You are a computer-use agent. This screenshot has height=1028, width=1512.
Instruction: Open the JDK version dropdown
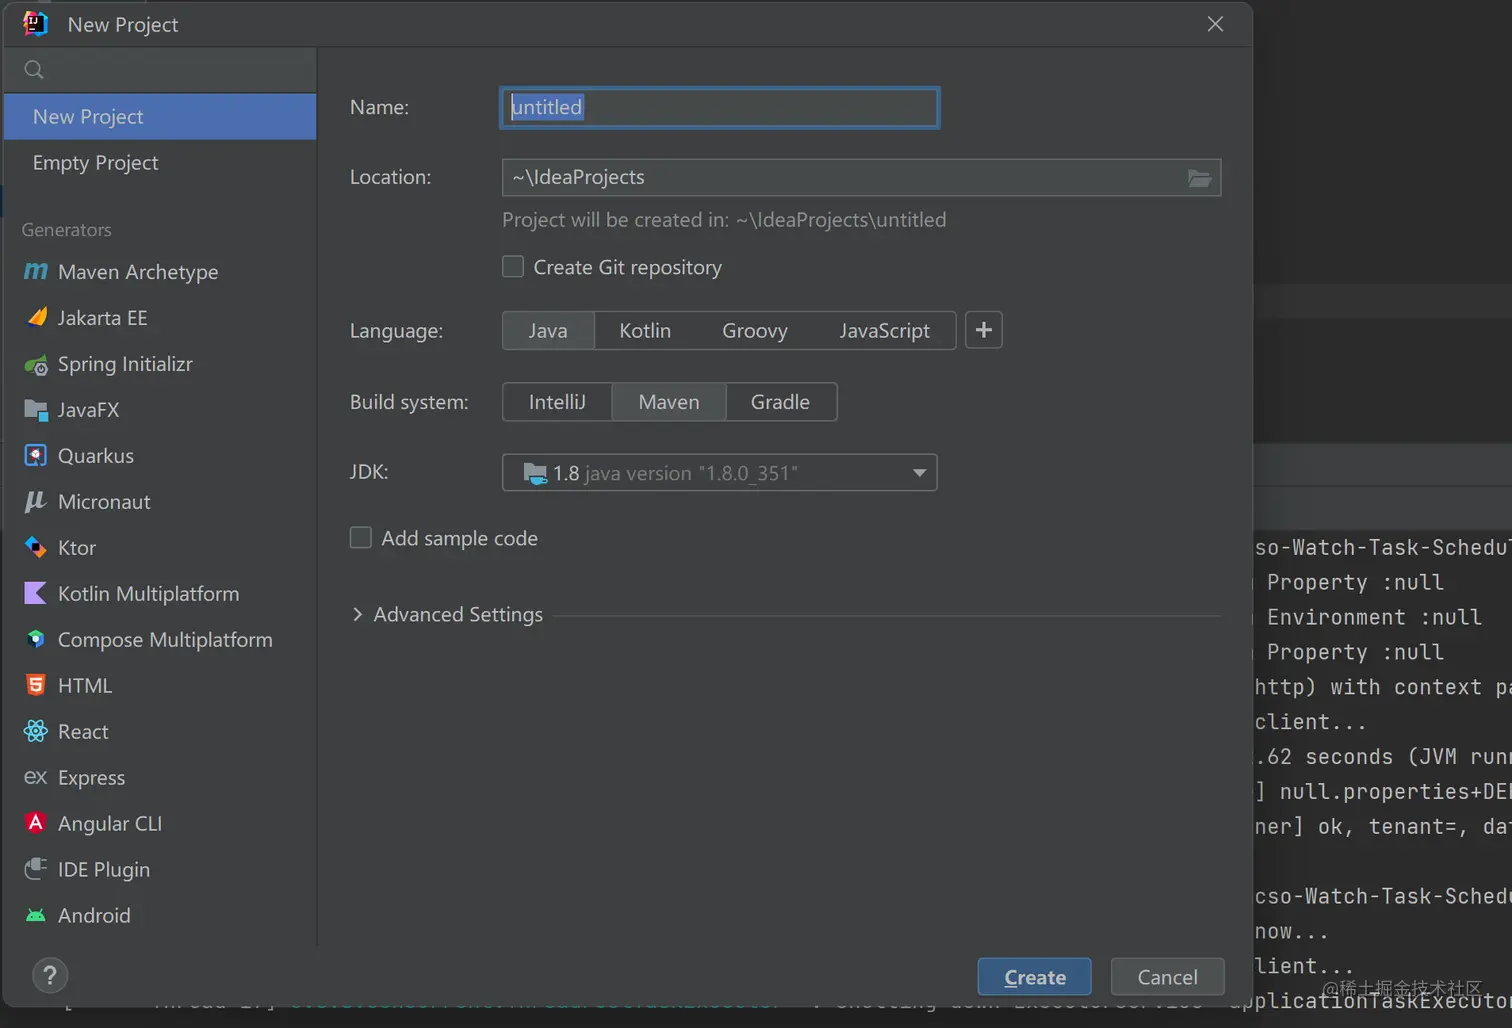[919, 473]
